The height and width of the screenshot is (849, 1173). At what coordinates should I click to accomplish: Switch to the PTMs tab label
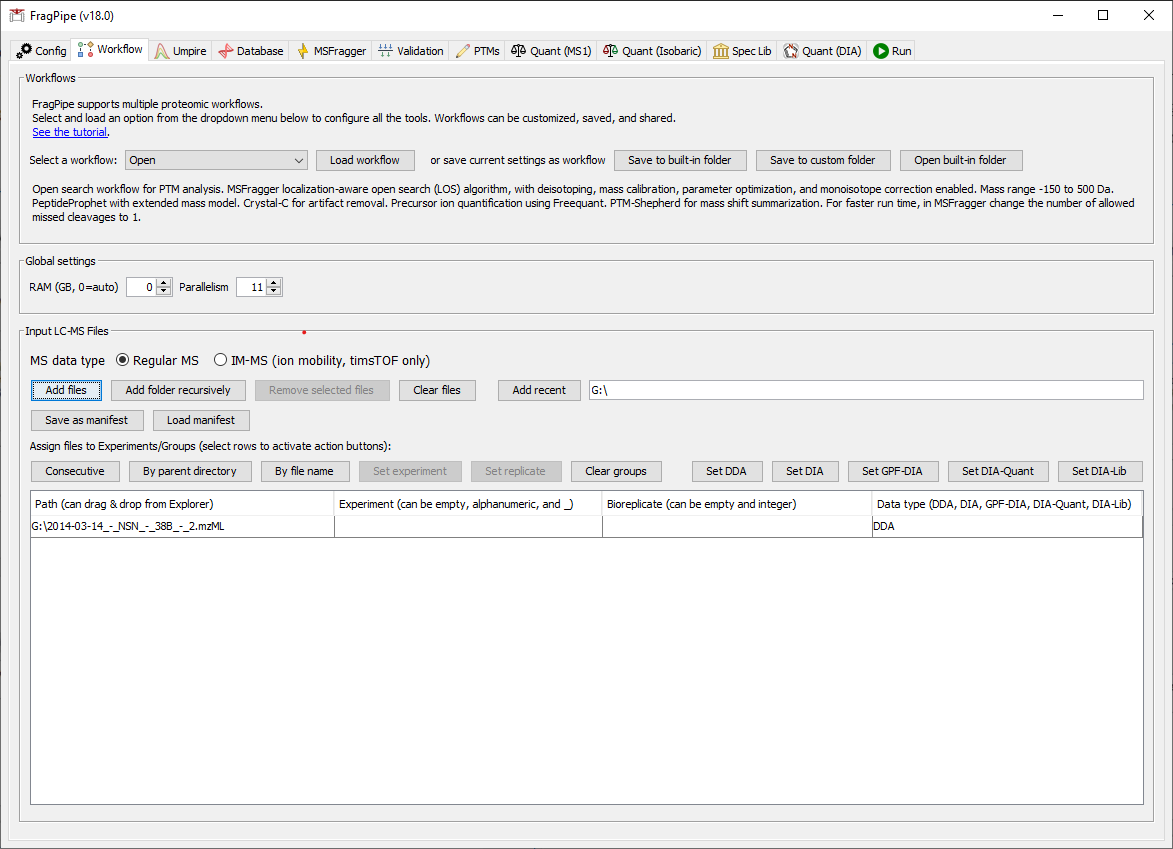pyautogui.click(x=486, y=51)
